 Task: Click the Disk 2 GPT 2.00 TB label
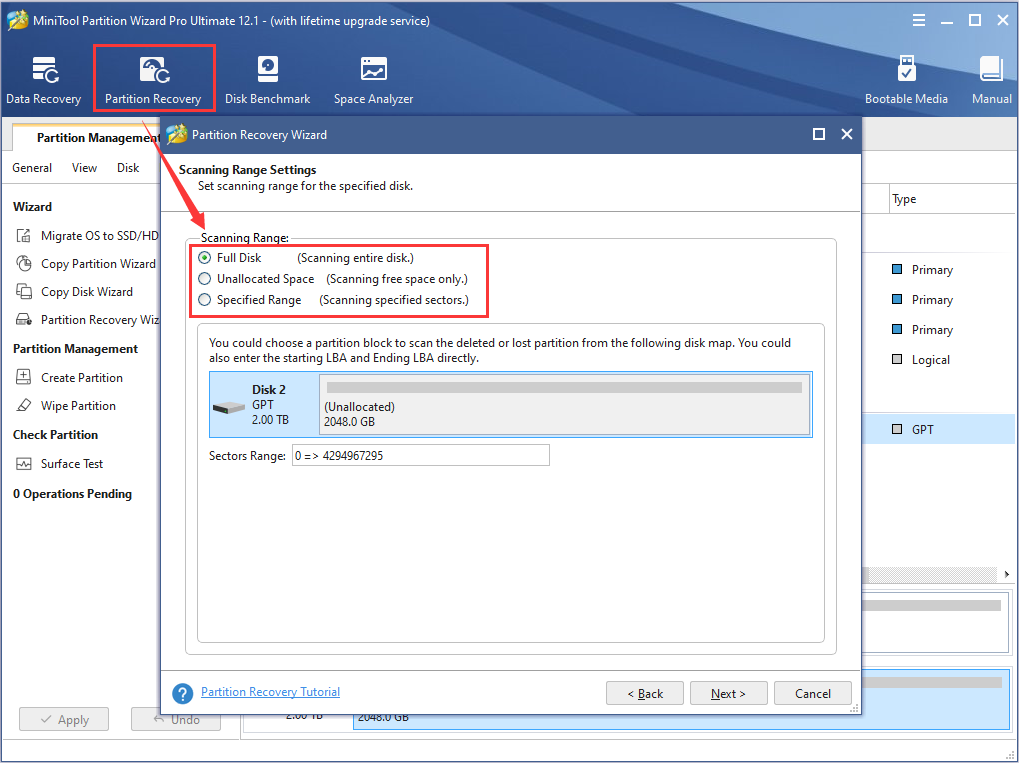pos(270,404)
